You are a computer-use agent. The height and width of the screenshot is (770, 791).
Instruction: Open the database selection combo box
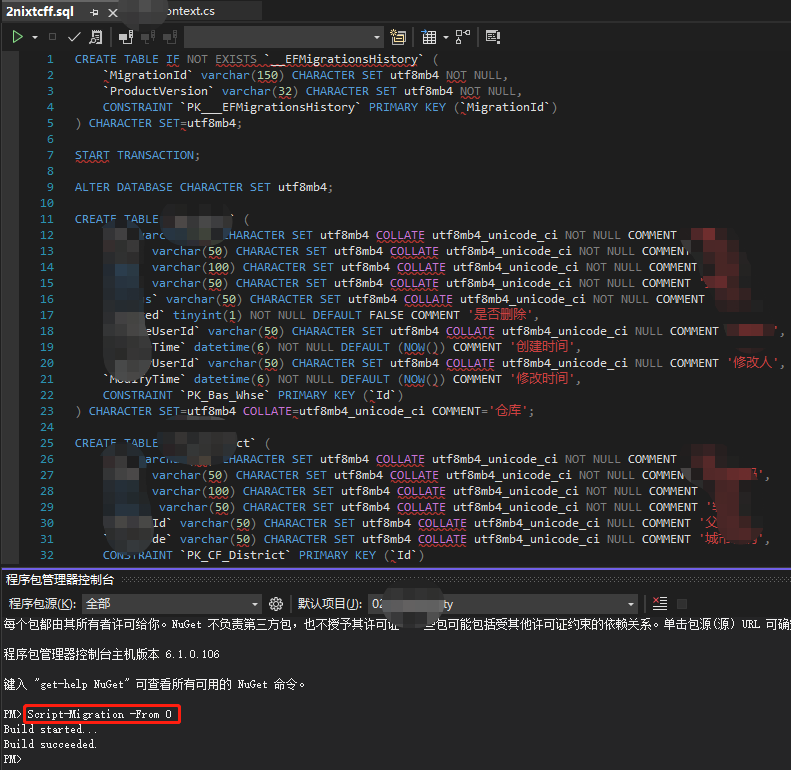point(284,37)
